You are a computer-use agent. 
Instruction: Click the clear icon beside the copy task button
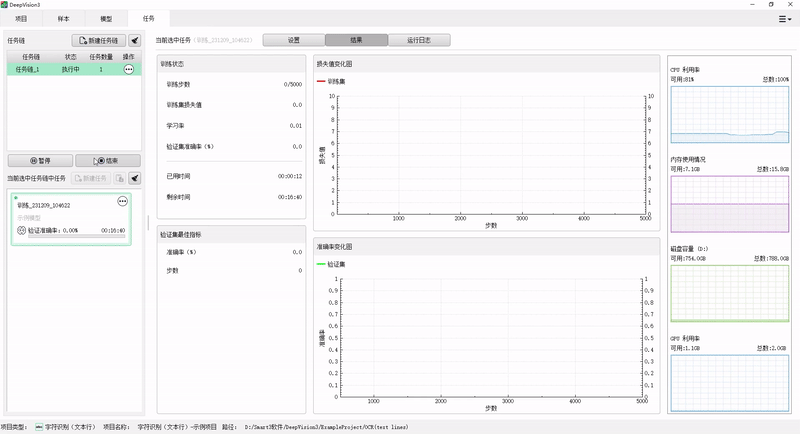pos(135,178)
